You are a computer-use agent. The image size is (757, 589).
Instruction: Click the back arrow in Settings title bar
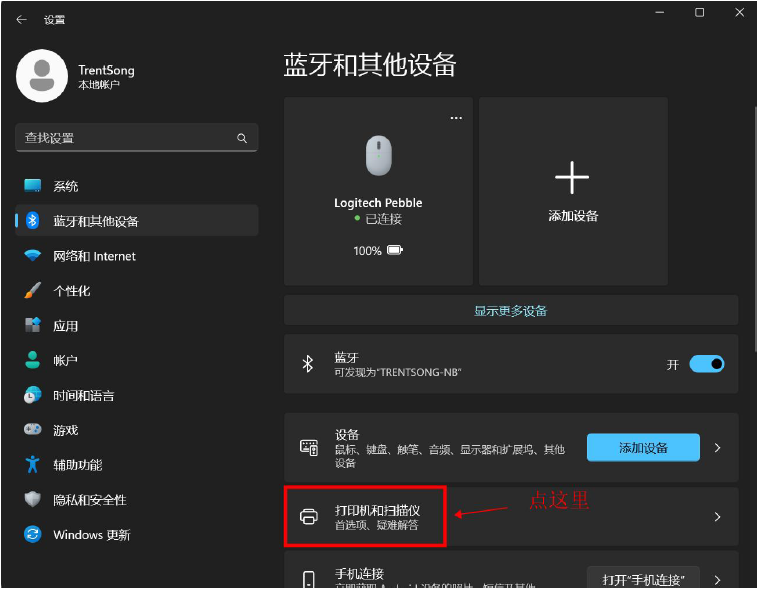pyautogui.click(x=21, y=19)
